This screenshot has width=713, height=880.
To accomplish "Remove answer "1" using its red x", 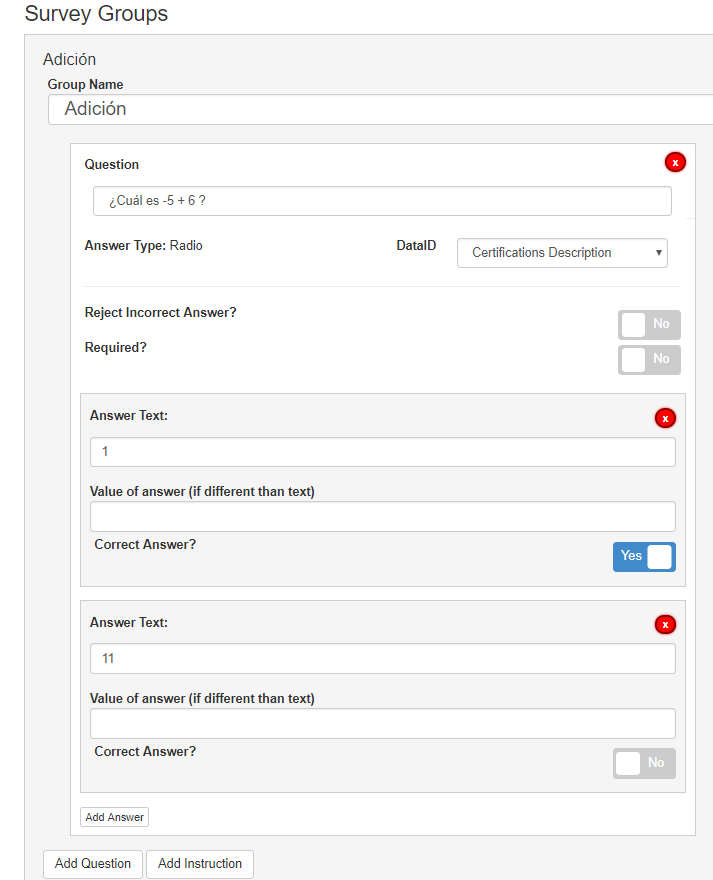I will point(665,418).
